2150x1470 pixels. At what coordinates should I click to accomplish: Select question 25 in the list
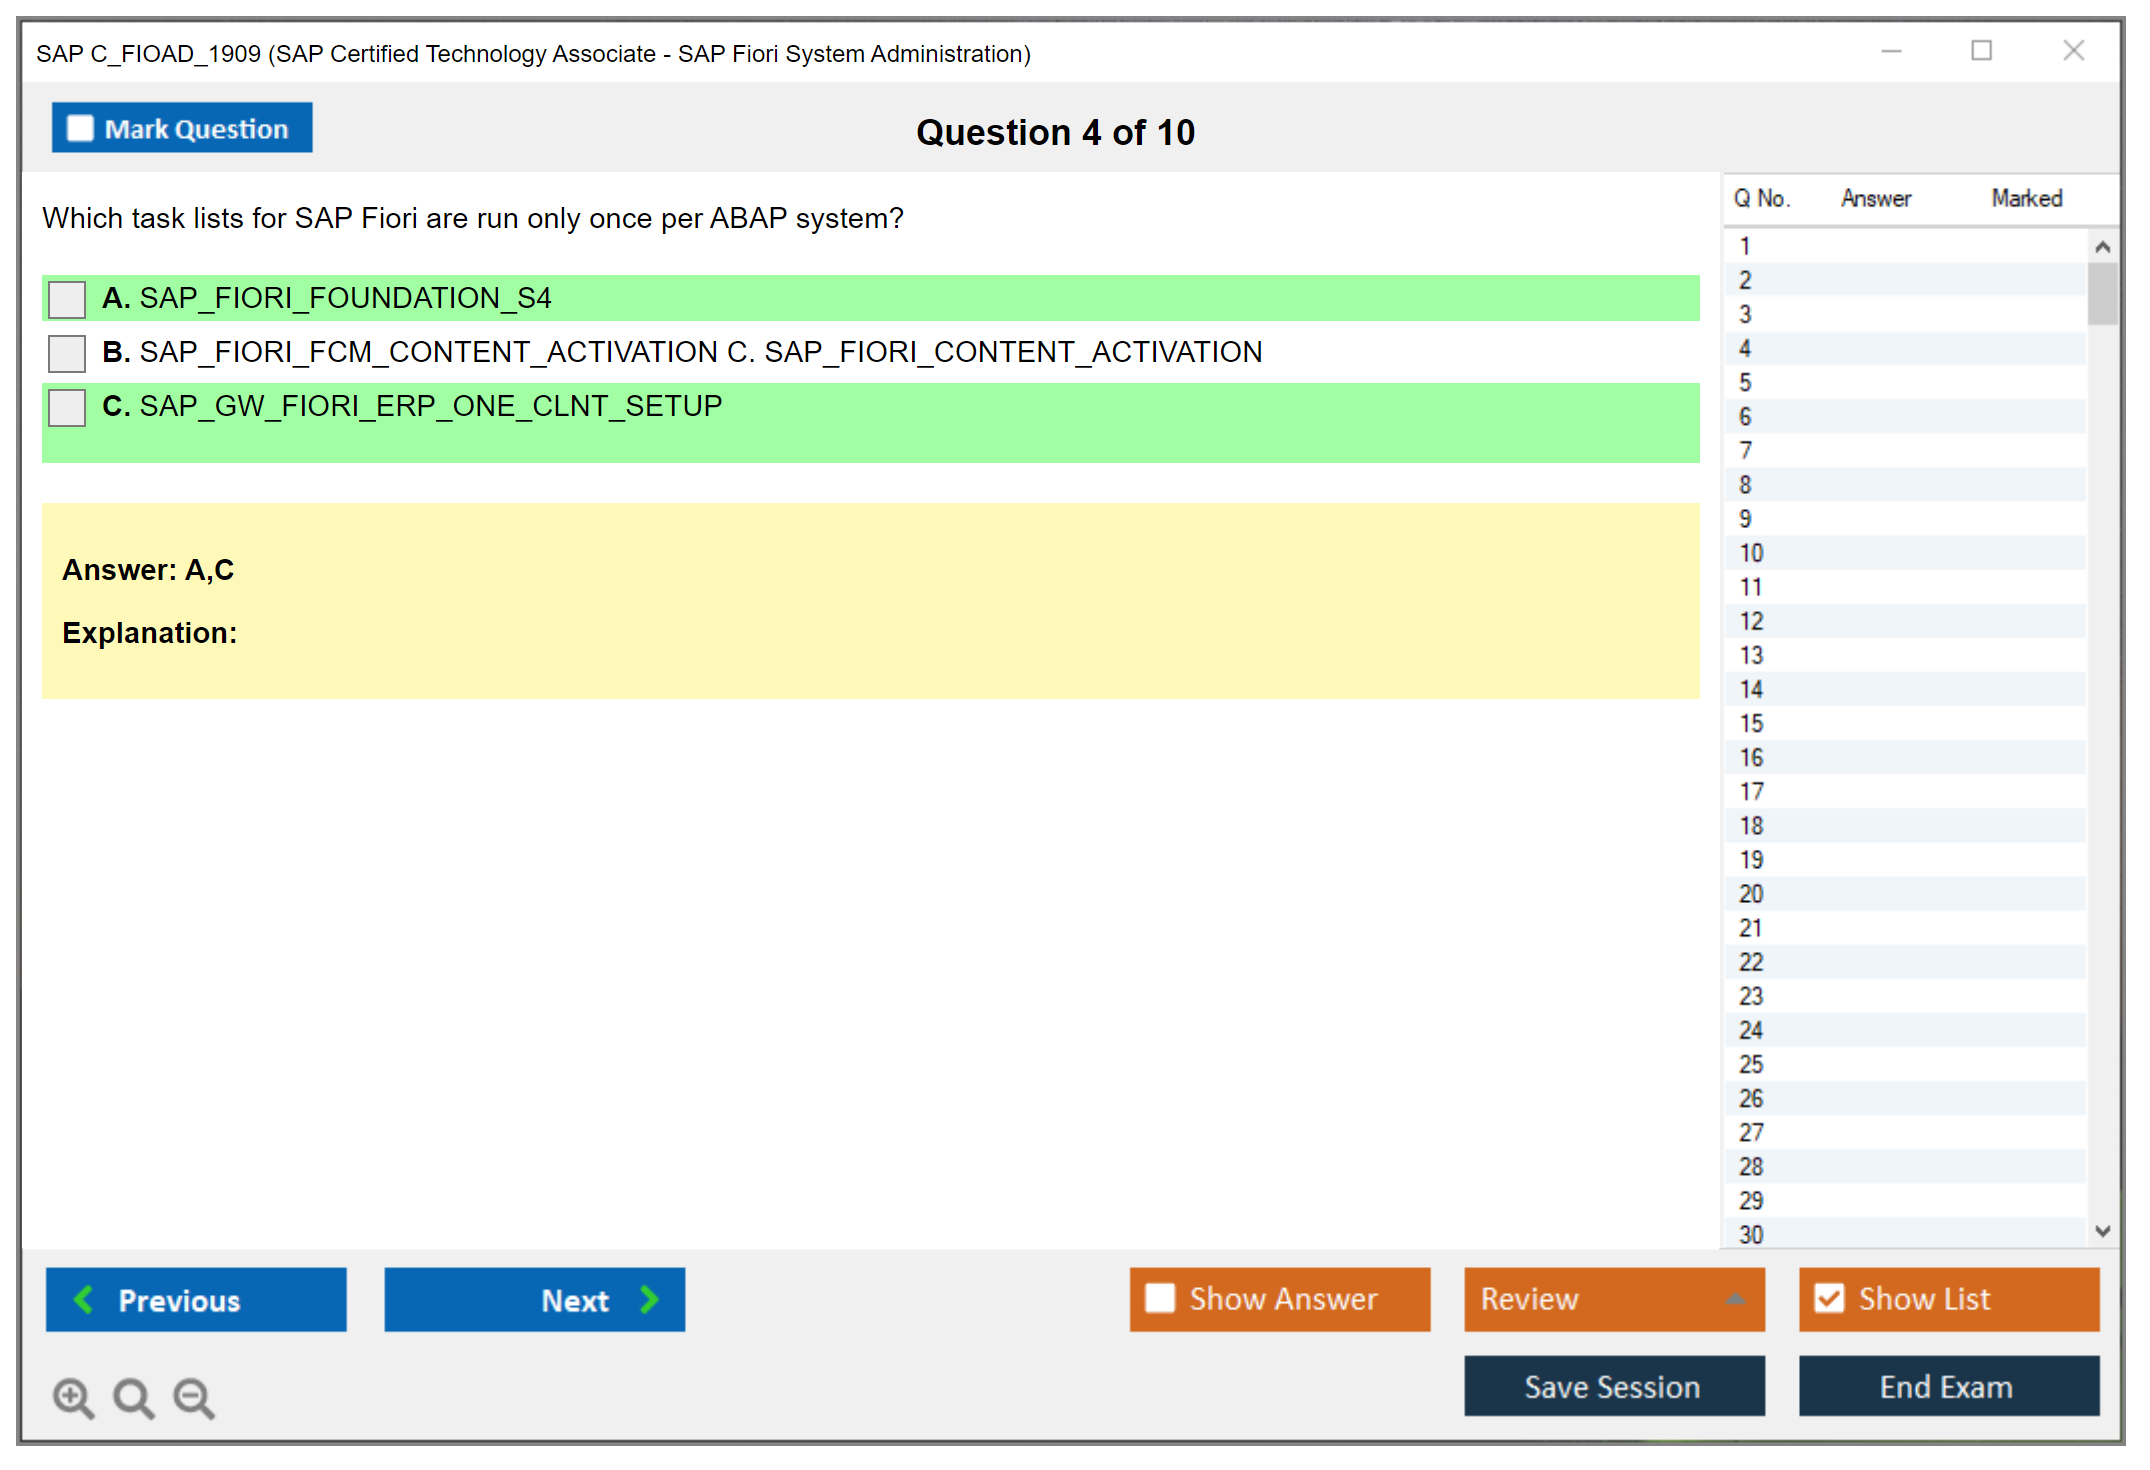tap(1751, 1064)
